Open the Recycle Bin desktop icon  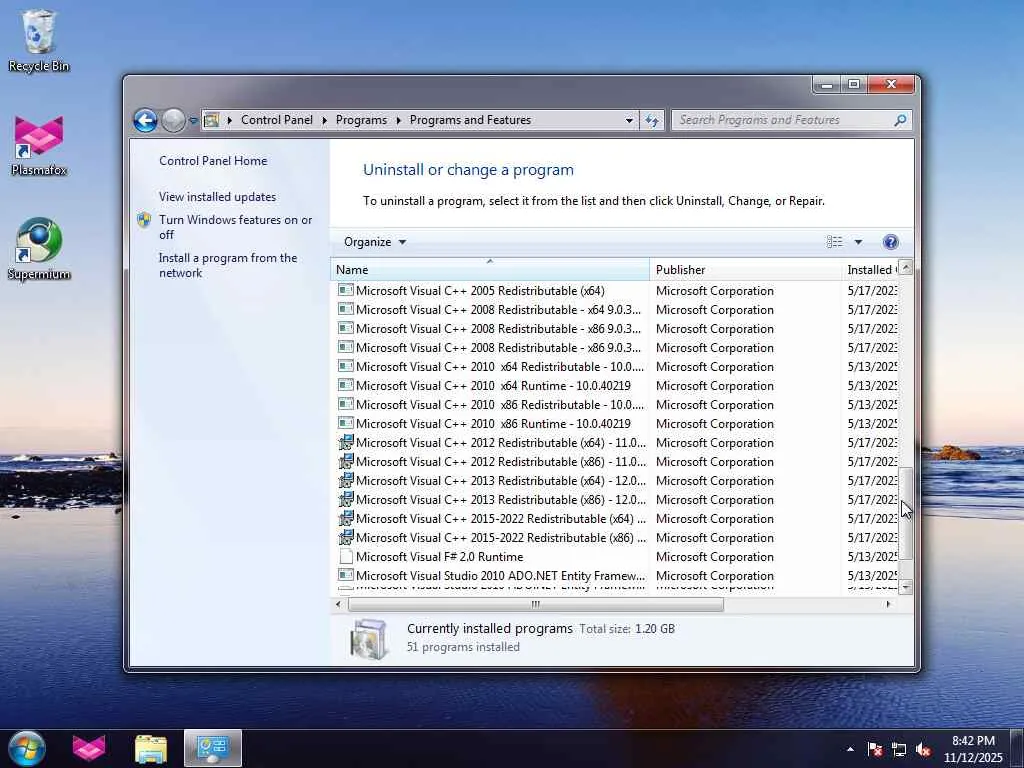coord(39,40)
